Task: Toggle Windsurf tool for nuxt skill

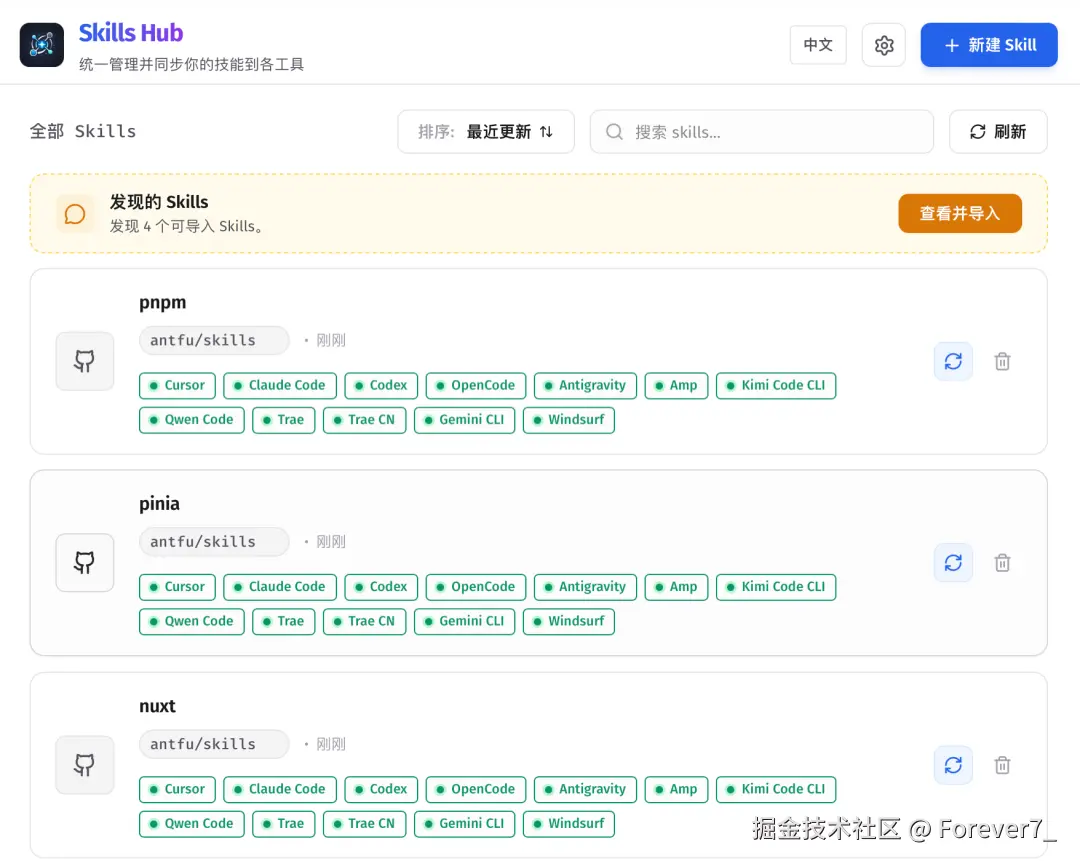Action: point(569,824)
